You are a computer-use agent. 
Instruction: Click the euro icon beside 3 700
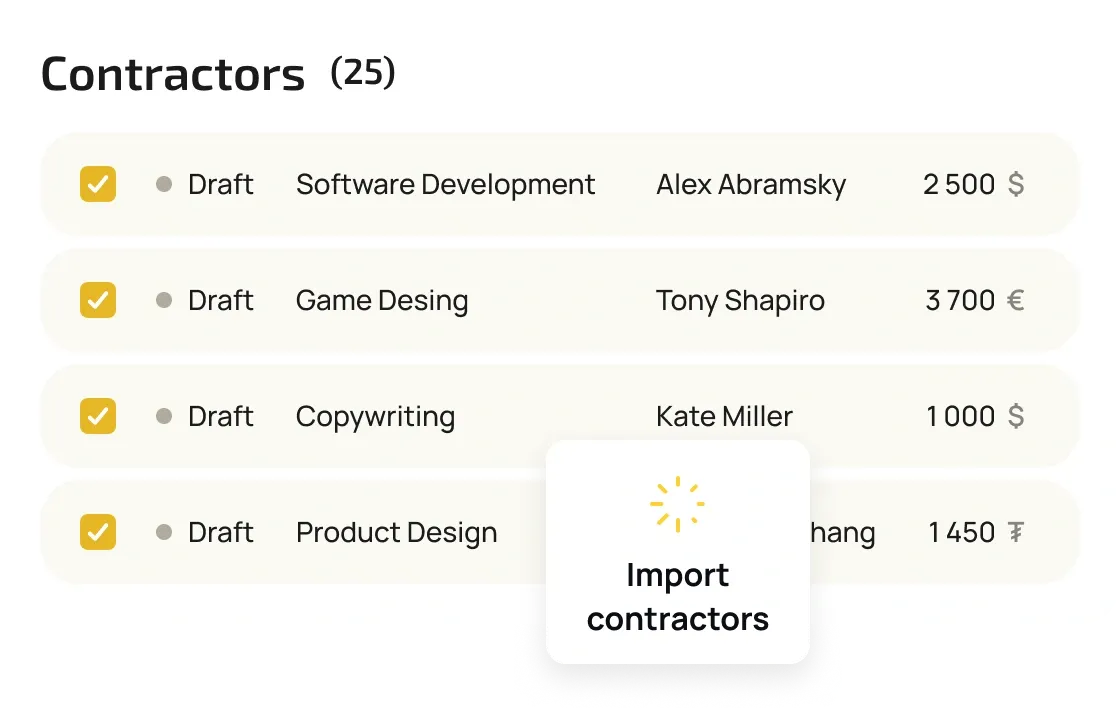(x=1015, y=300)
